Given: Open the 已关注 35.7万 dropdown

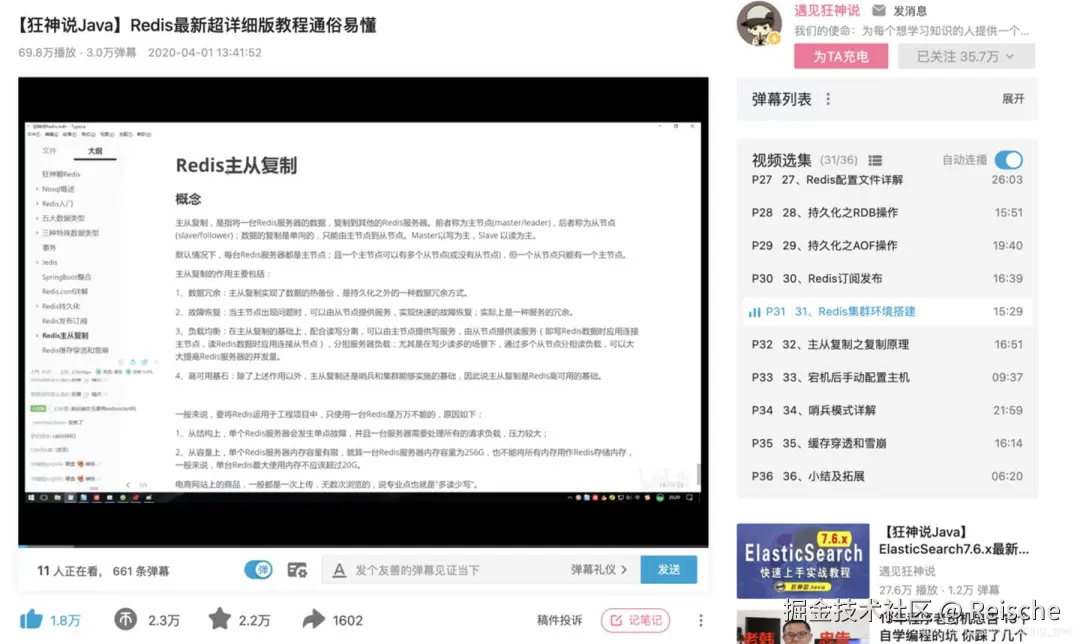Looking at the screenshot, I should tap(965, 56).
